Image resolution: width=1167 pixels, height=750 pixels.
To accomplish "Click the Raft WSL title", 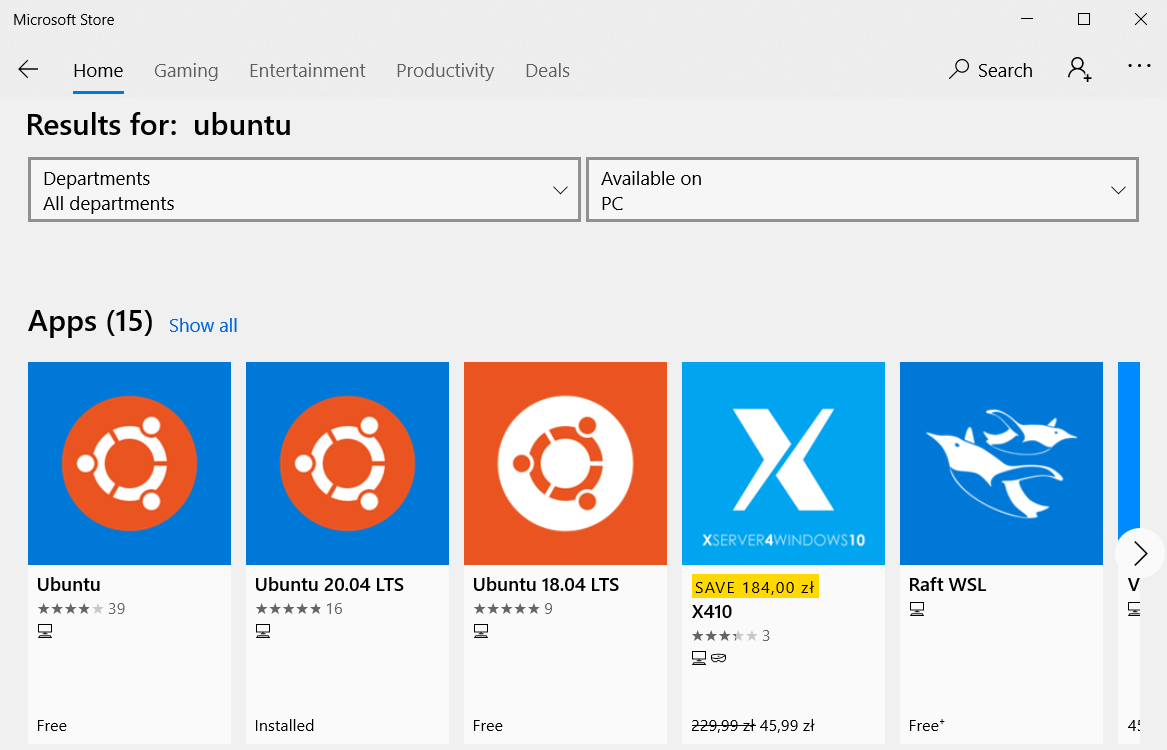I will (x=947, y=585).
